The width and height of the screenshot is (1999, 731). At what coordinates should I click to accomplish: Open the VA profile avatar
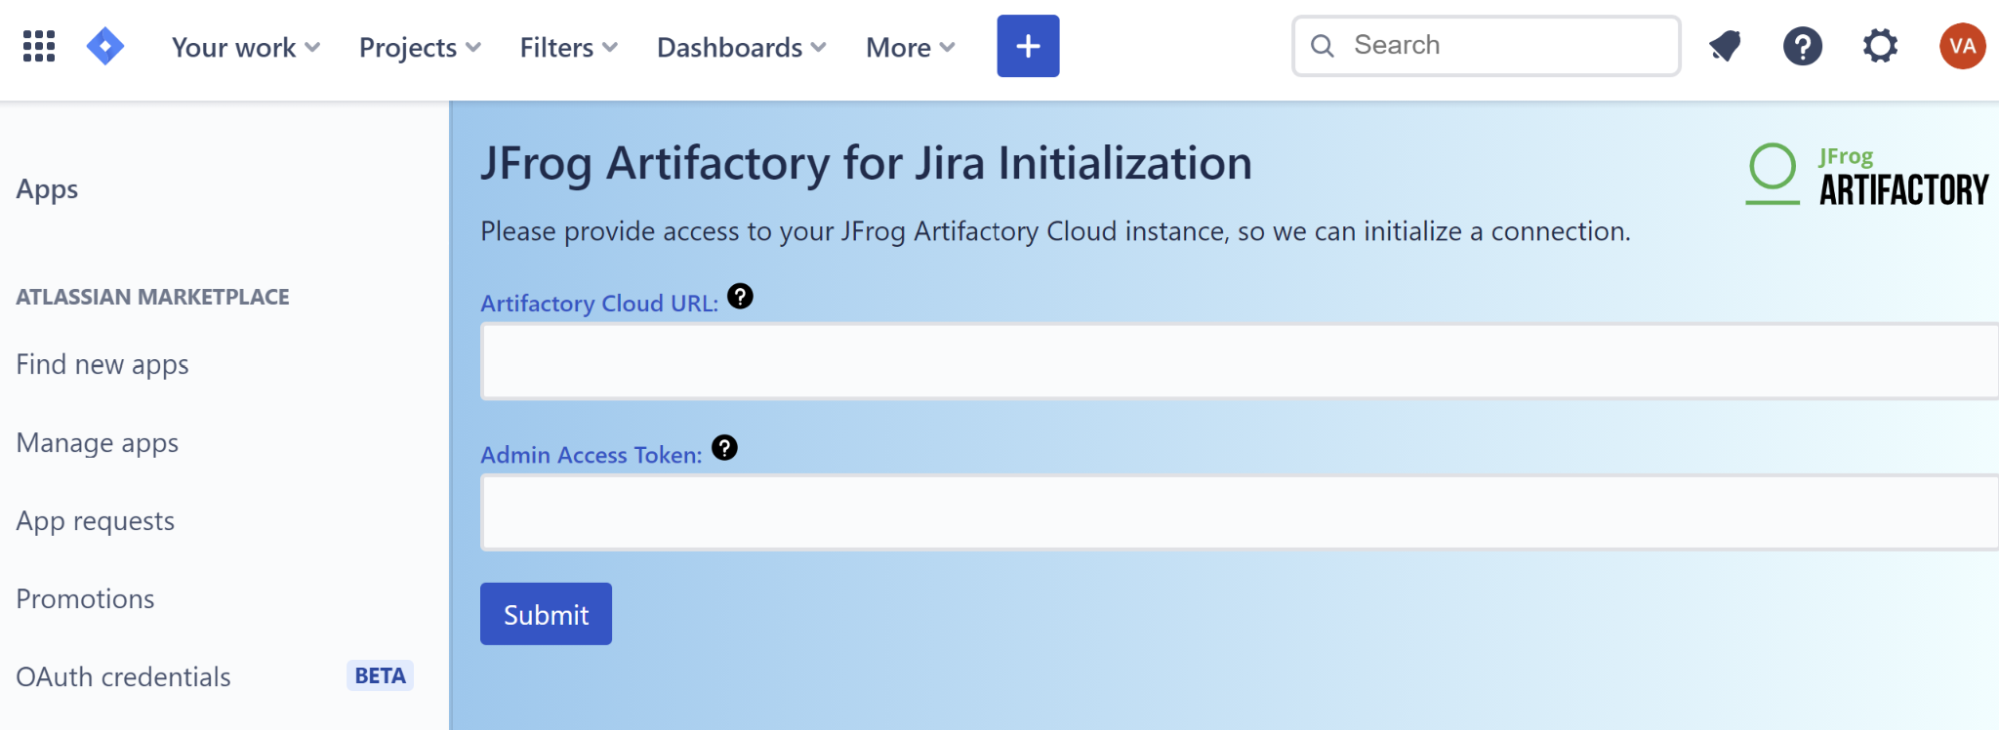(x=1962, y=46)
